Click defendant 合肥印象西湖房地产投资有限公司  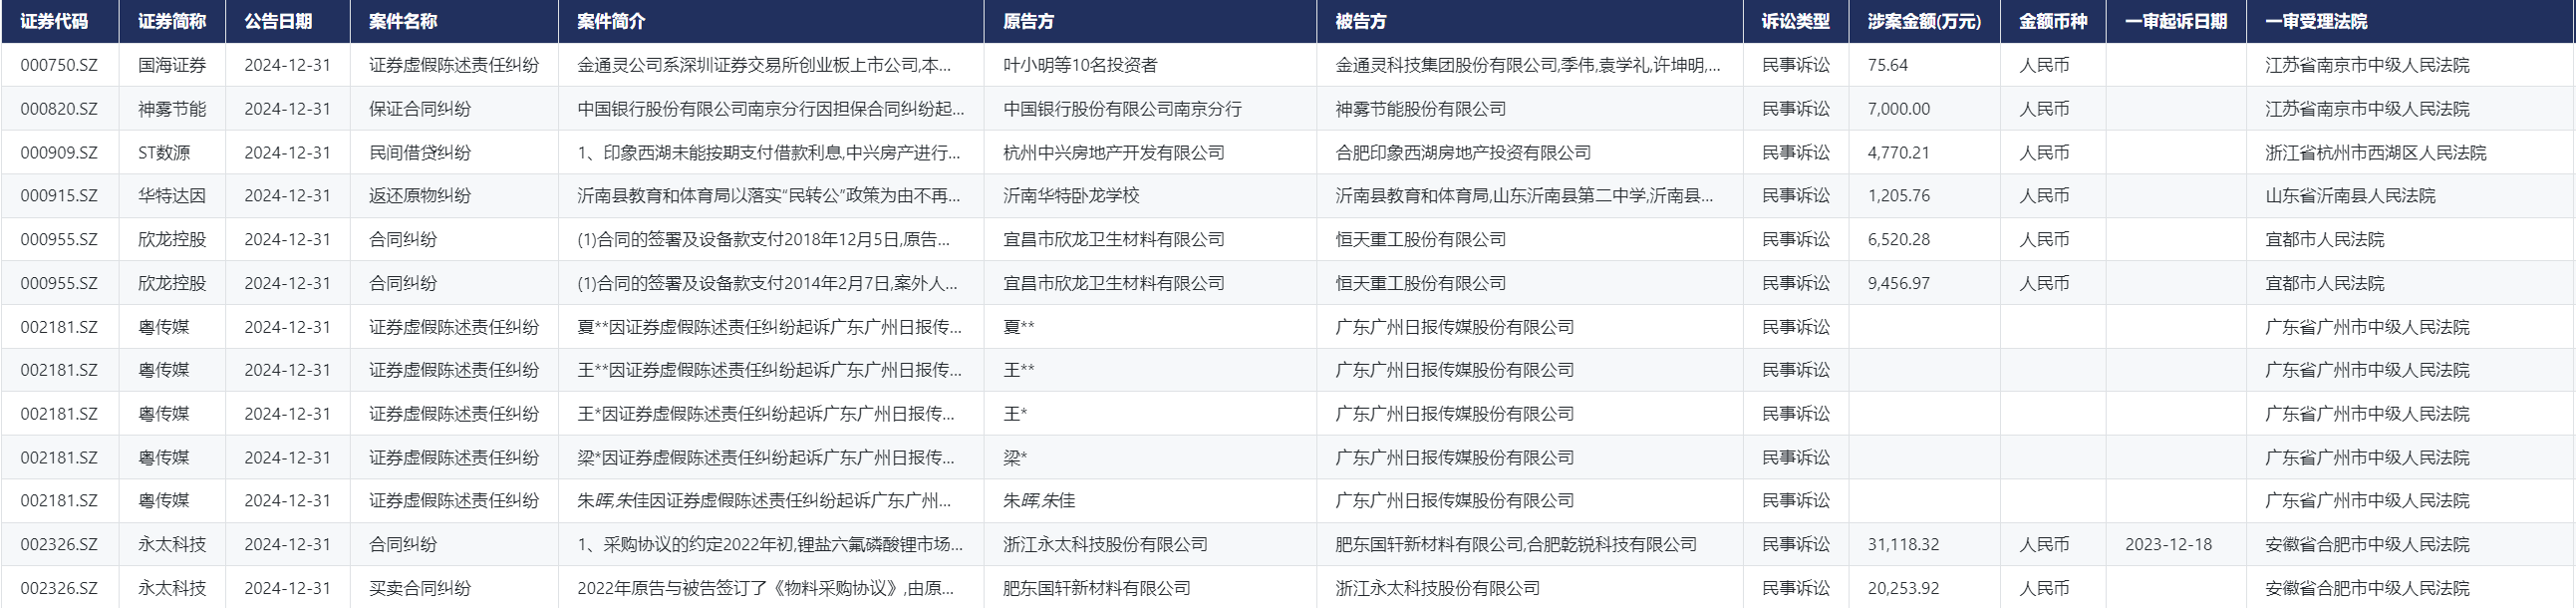[1463, 153]
